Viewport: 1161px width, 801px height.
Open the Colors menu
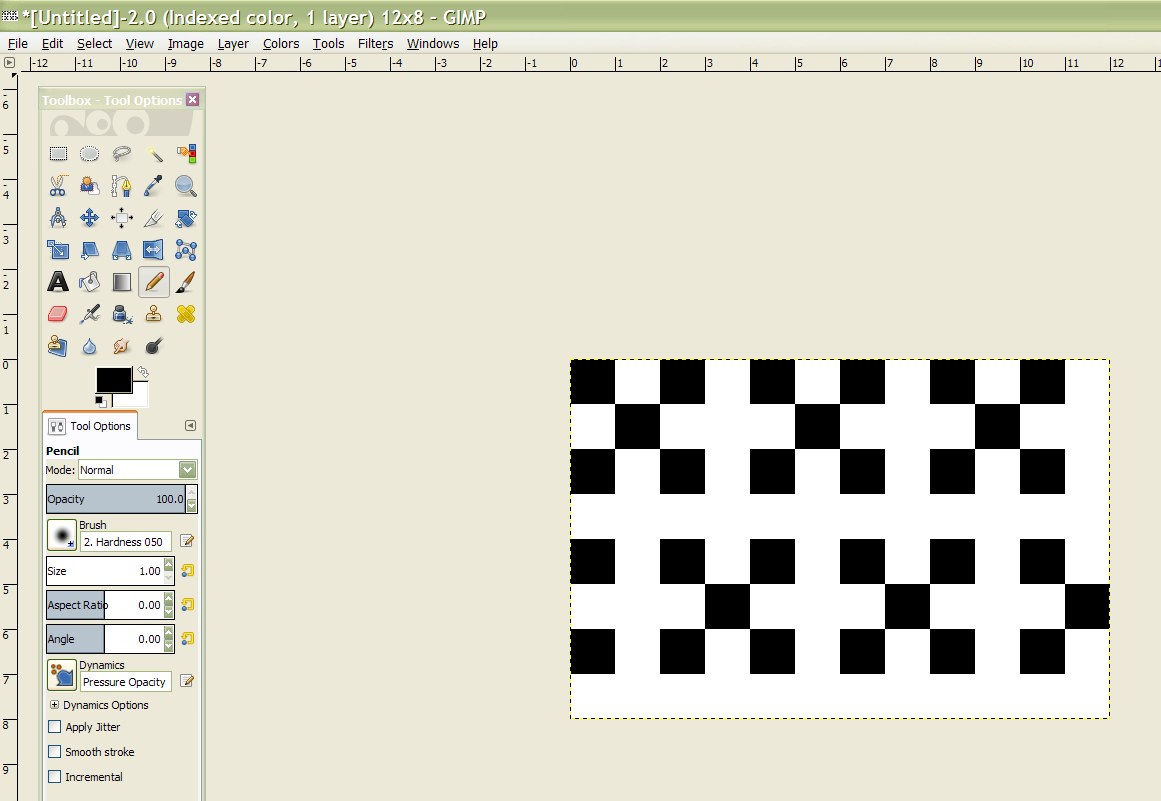coord(281,44)
